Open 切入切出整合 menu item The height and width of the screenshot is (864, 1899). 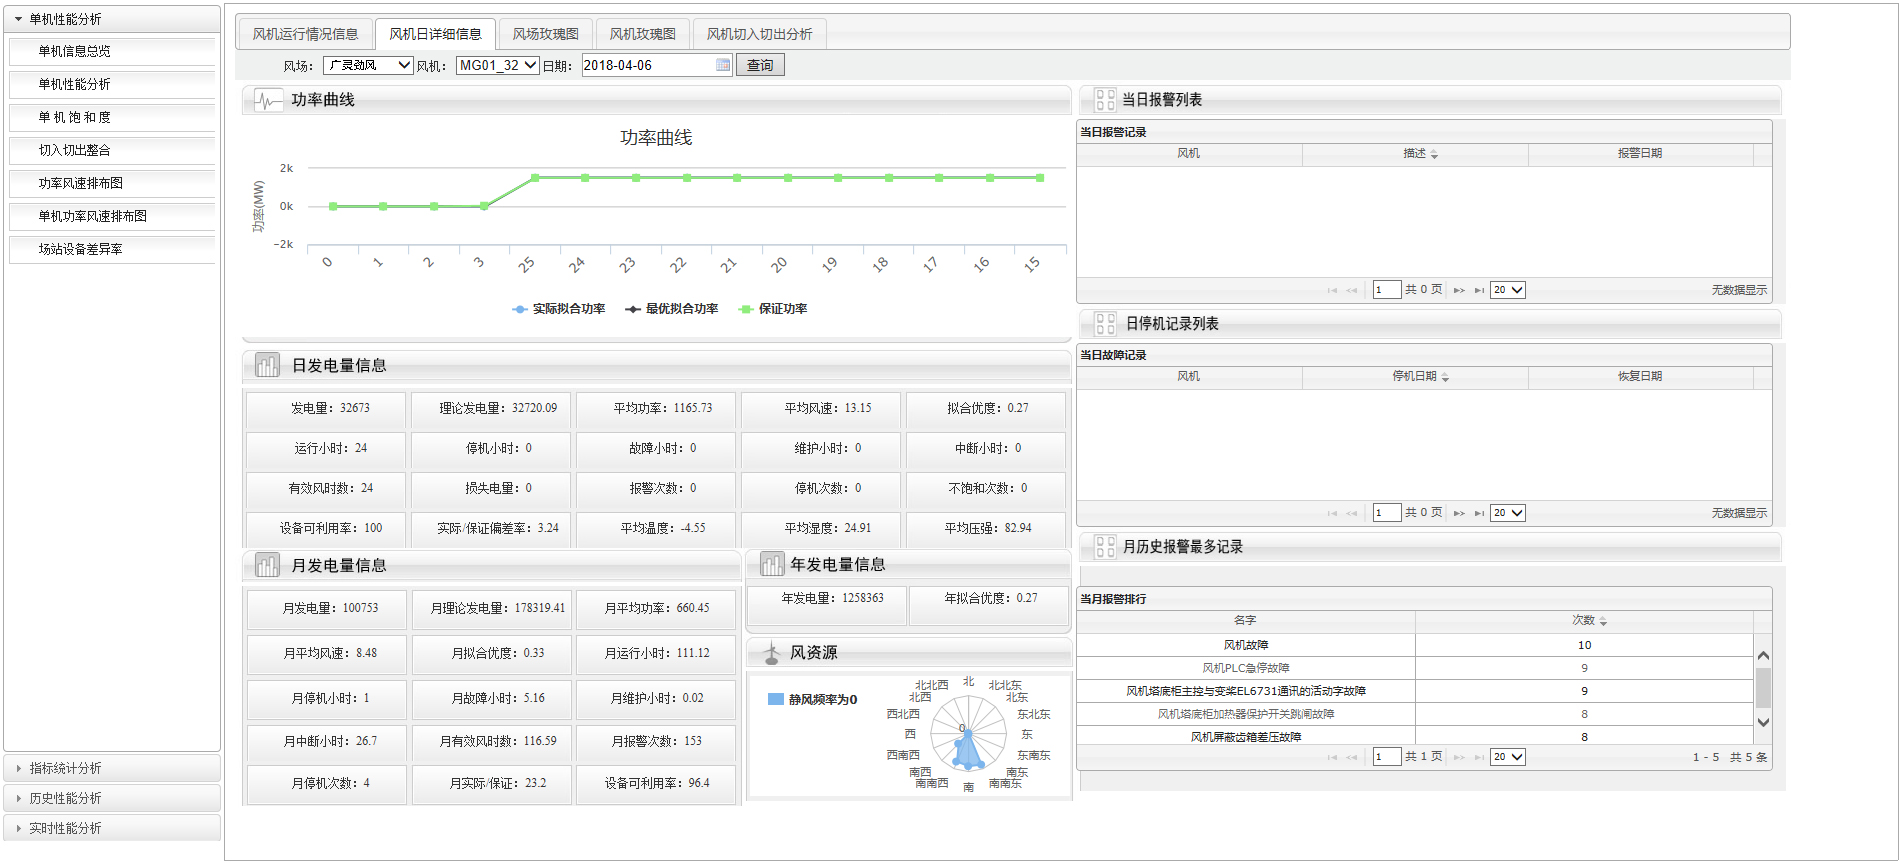(112, 150)
